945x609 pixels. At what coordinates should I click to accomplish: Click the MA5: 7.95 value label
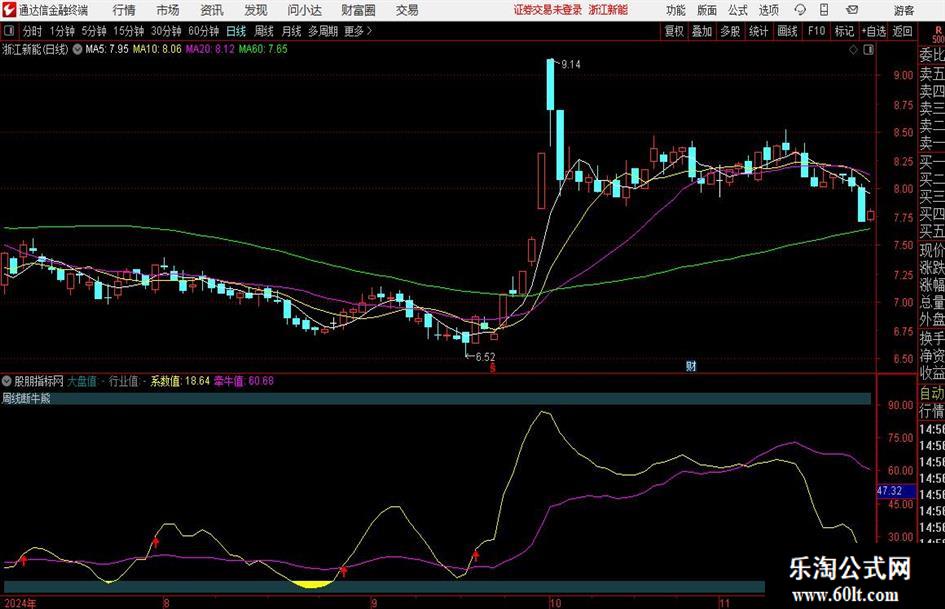(107, 49)
